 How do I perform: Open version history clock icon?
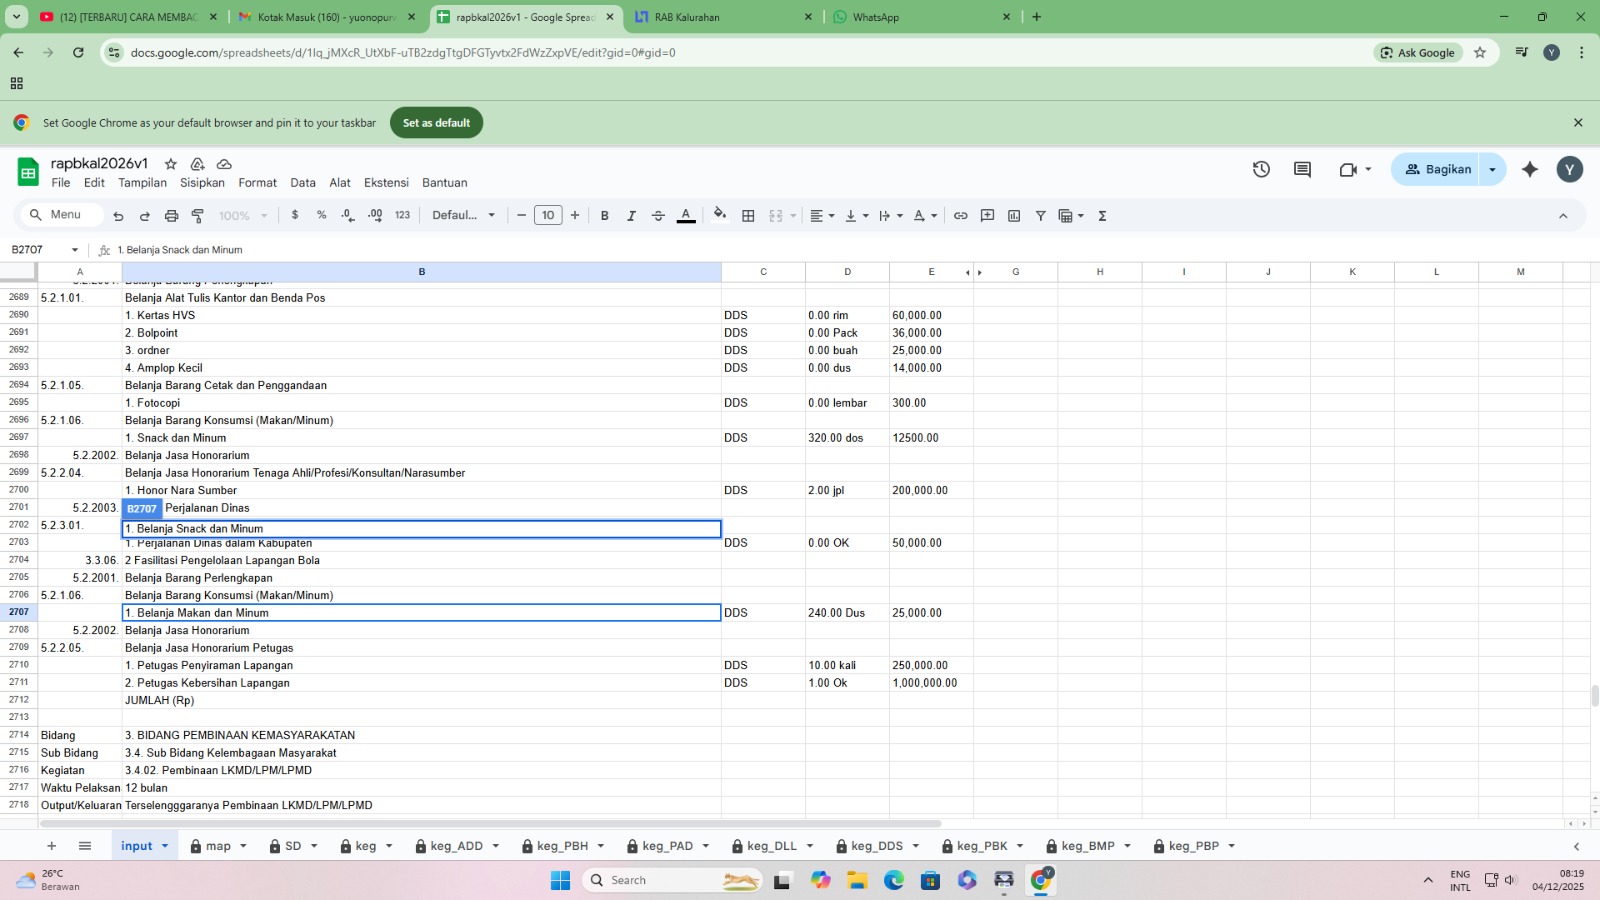pyautogui.click(x=1261, y=170)
